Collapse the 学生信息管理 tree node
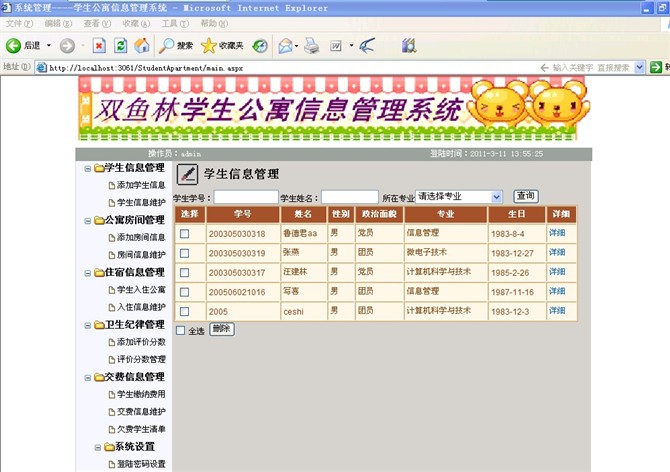Screen dimensions: 670x472 [88, 169]
